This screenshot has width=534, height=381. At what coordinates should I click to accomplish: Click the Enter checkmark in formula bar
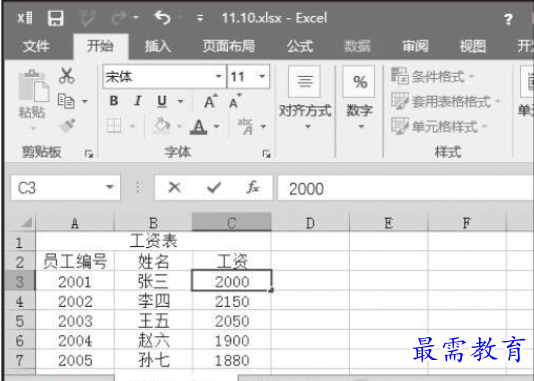[x=214, y=187]
